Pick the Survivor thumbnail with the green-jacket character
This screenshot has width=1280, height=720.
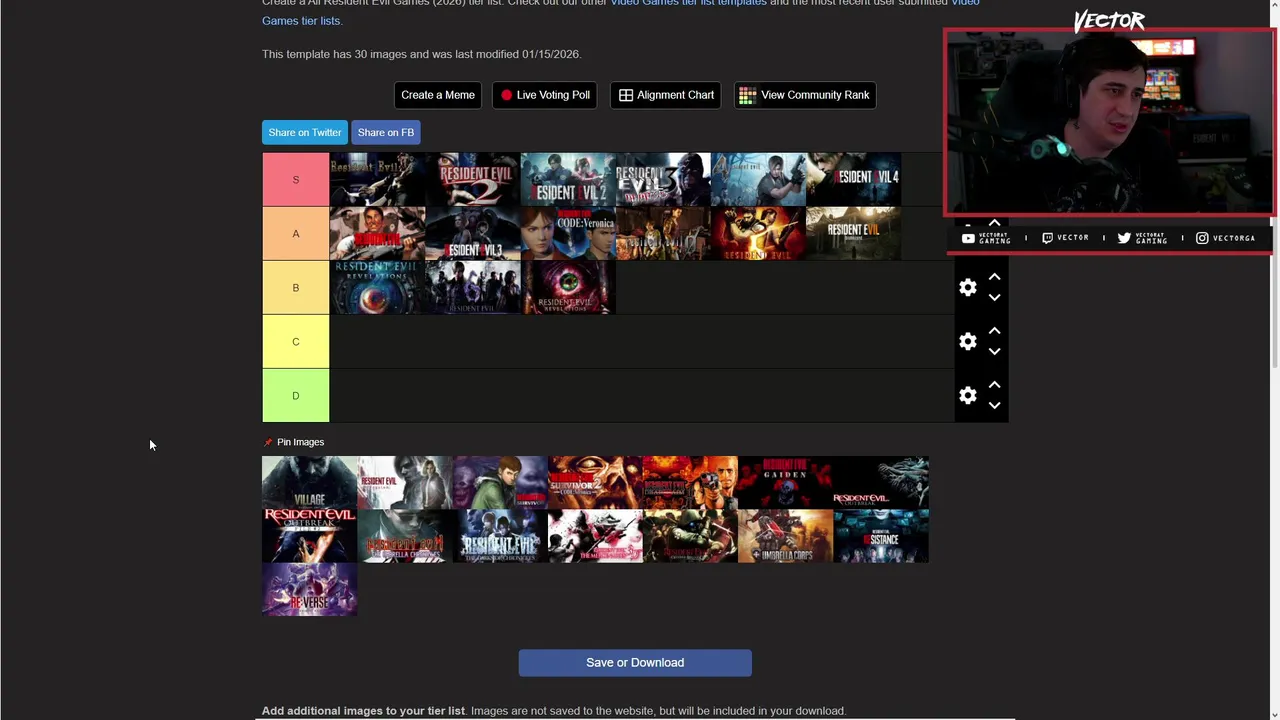click(500, 482)
